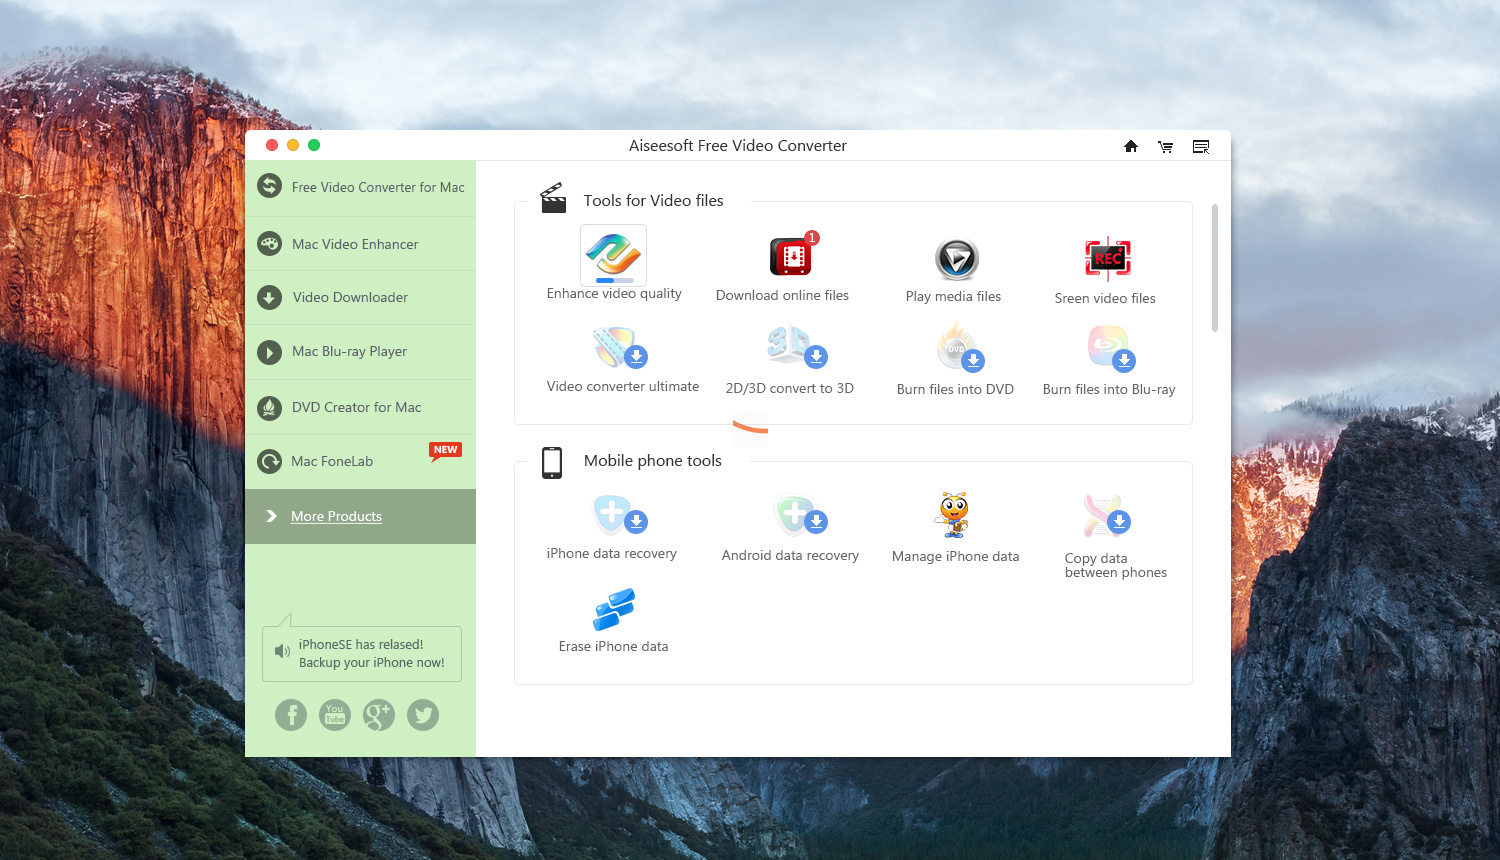Expand More Products chevron arrow
The height and width of the screenshot is (860, 1500).
[271, 516]
